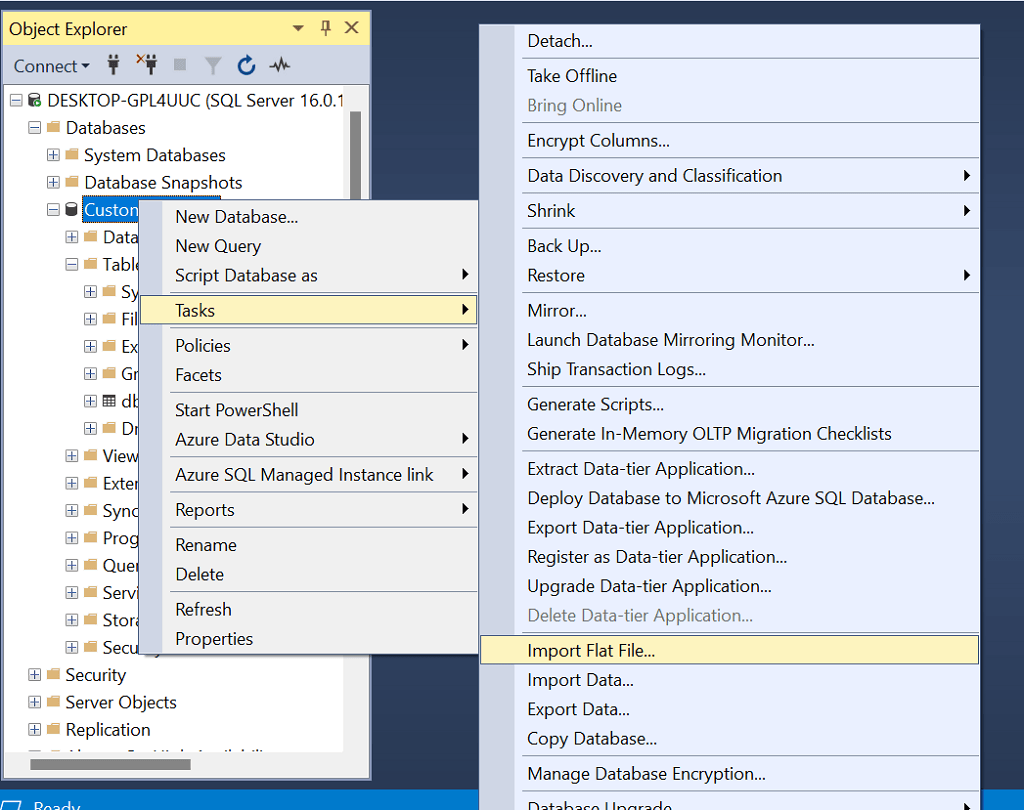Open Azure SQL Managed Instance link submenu
The height and width of the screenshot is (810, 1024).
310,474
